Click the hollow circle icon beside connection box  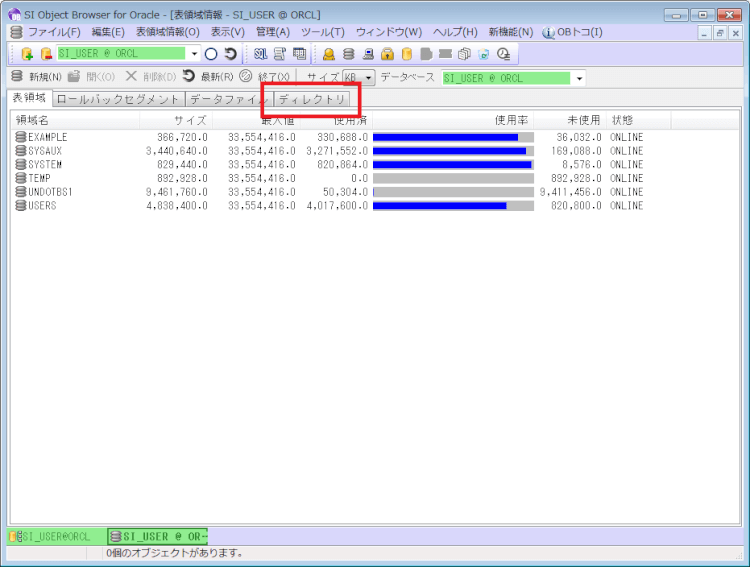[211, 54]
